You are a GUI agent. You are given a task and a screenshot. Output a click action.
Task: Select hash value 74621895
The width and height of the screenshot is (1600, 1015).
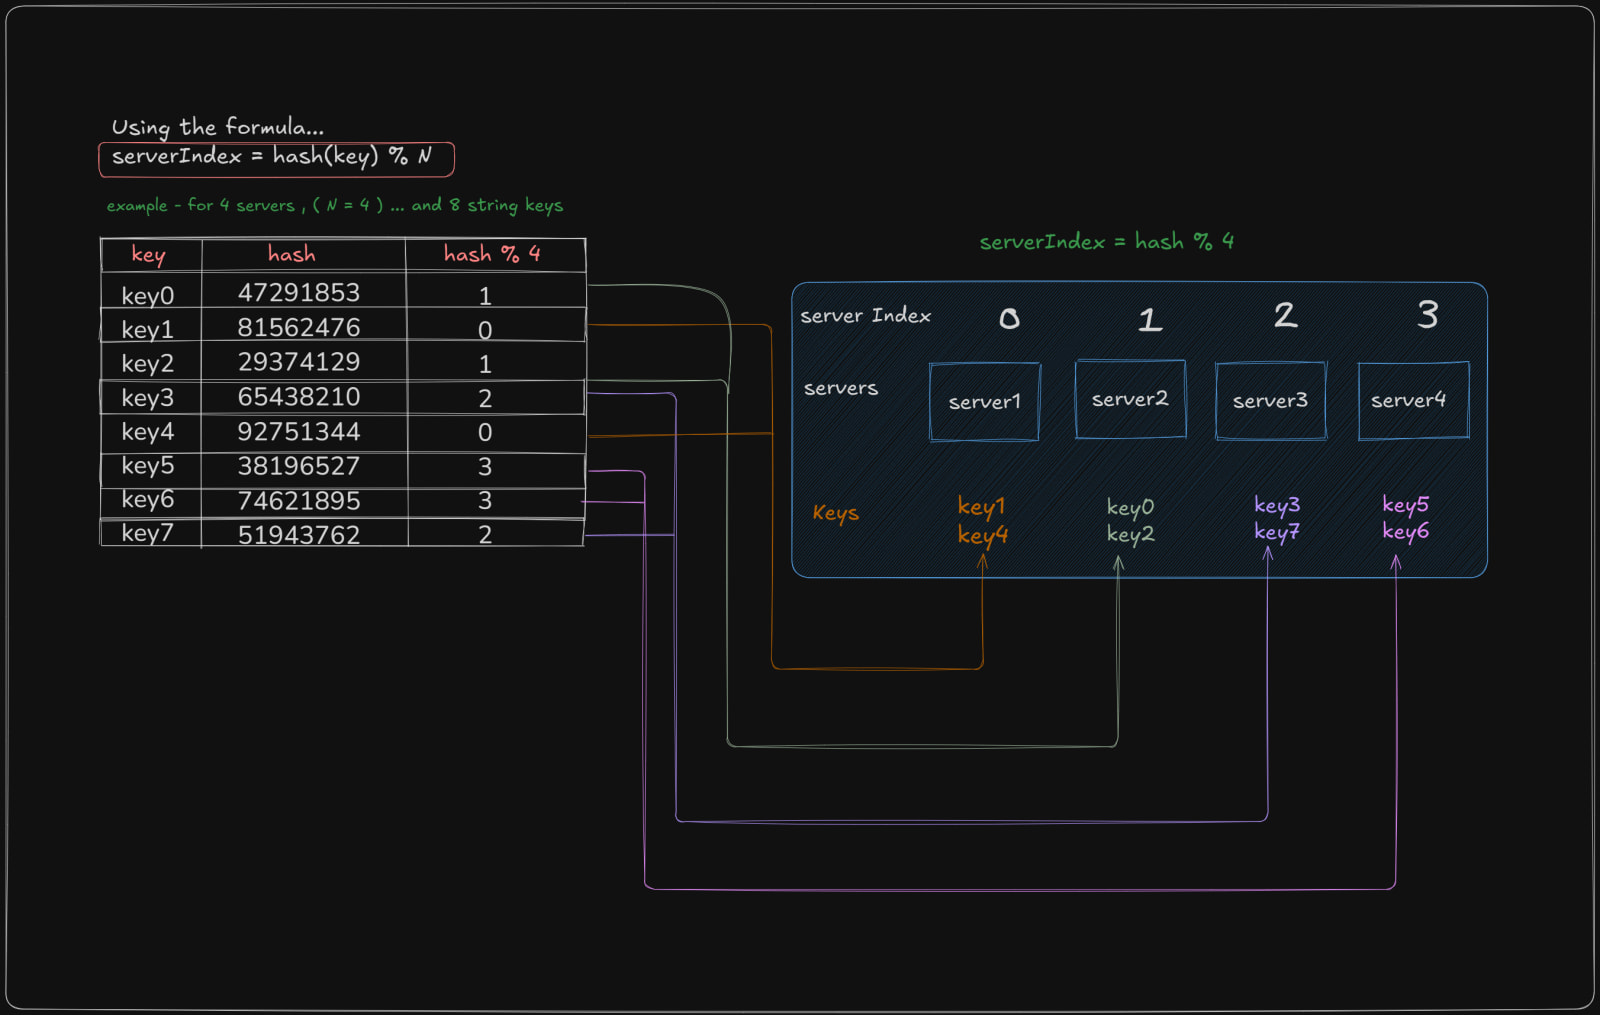[x=299, y=500]
